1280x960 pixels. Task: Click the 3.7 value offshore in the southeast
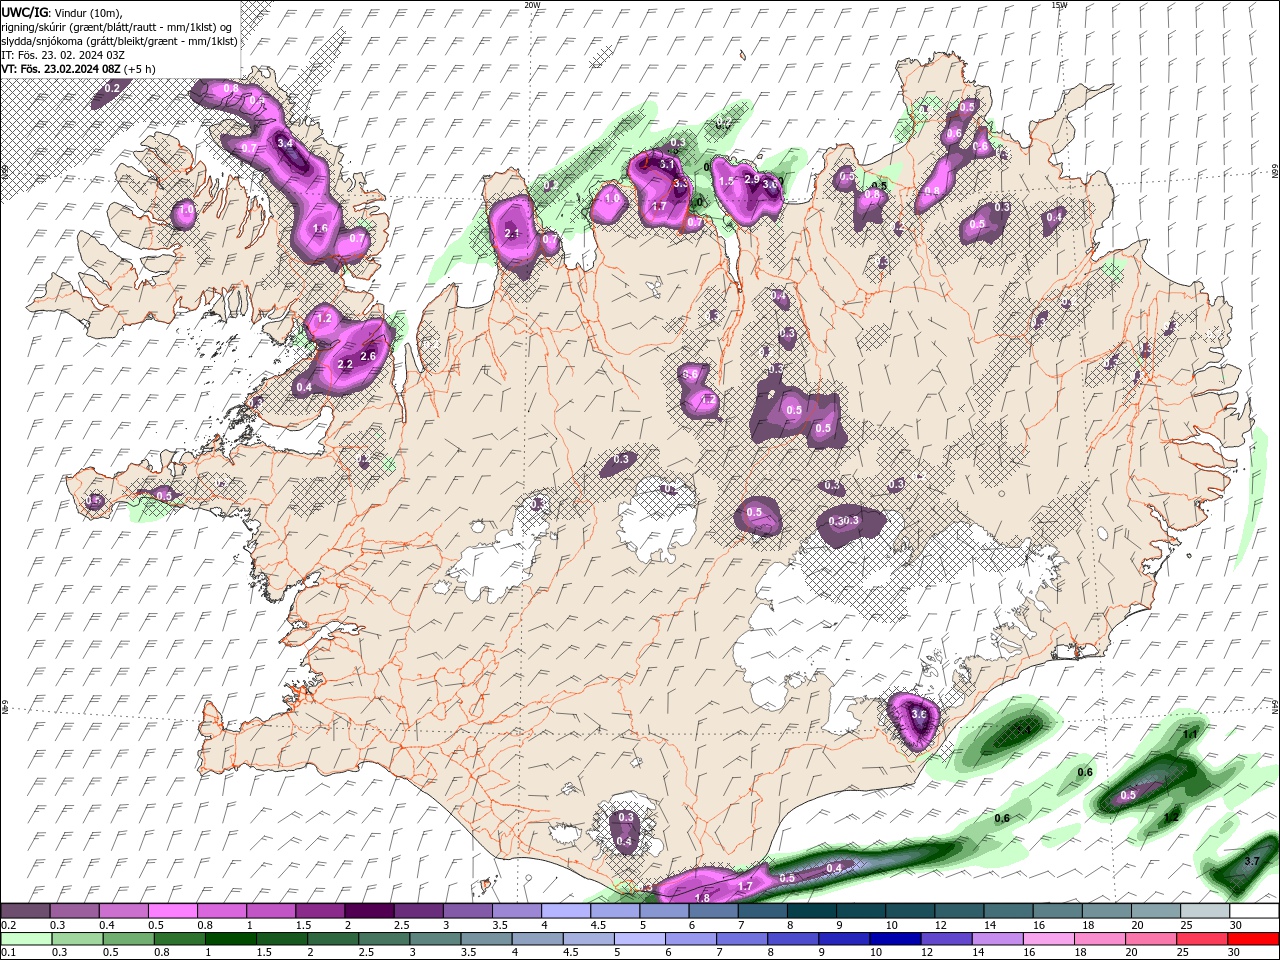pos(1252,861)
